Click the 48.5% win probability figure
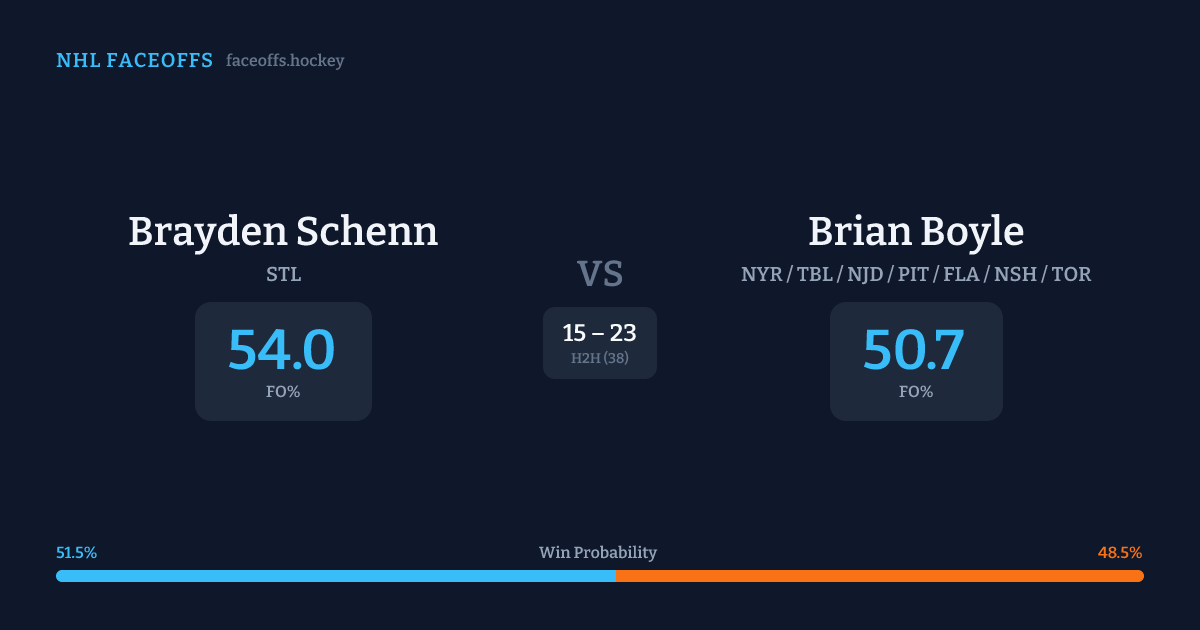 [1120, 553]
